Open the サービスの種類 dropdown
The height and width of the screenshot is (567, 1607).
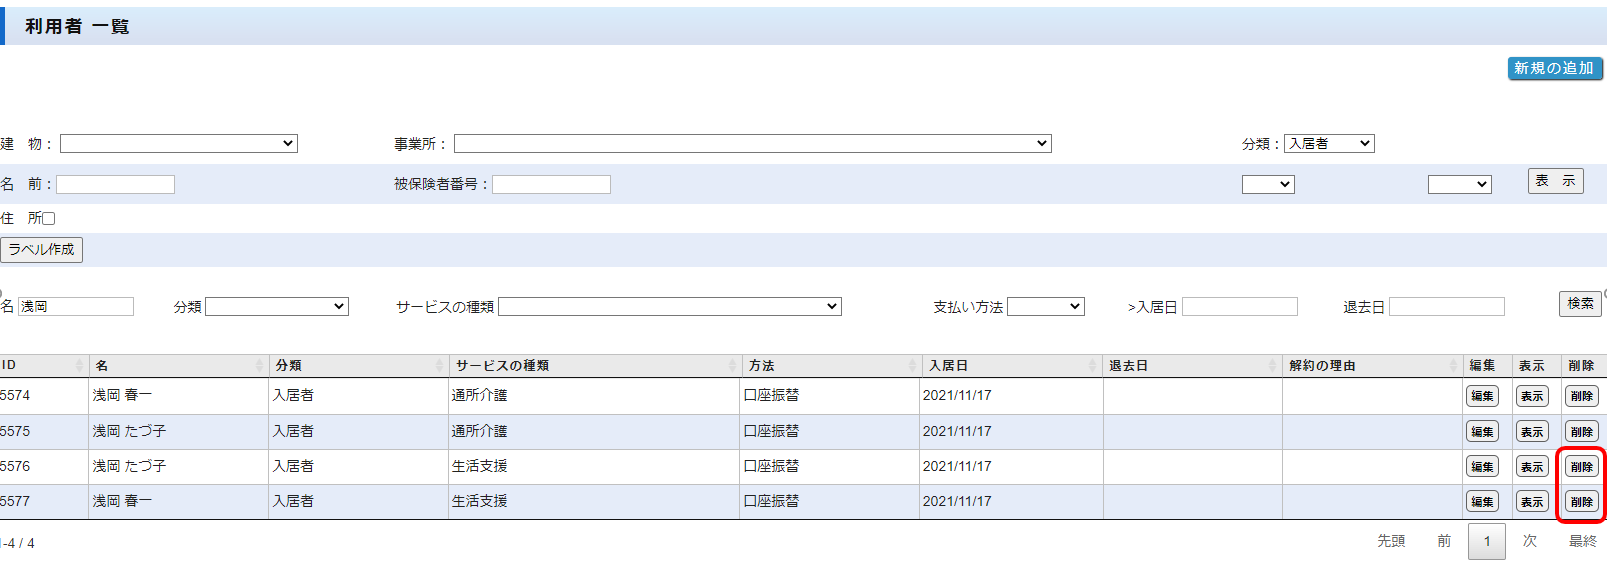coord(669,307)
